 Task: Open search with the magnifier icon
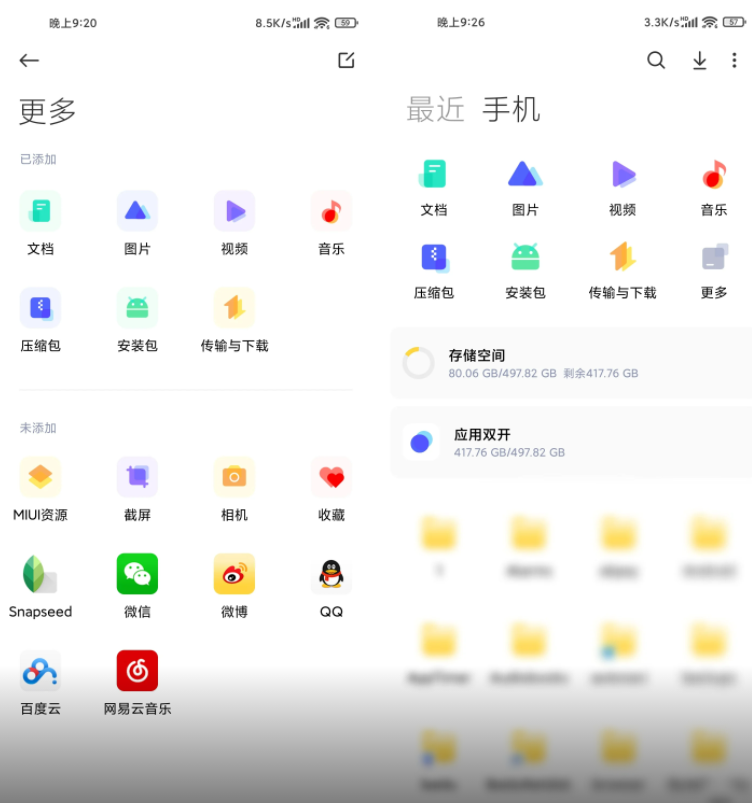[656, 61]
